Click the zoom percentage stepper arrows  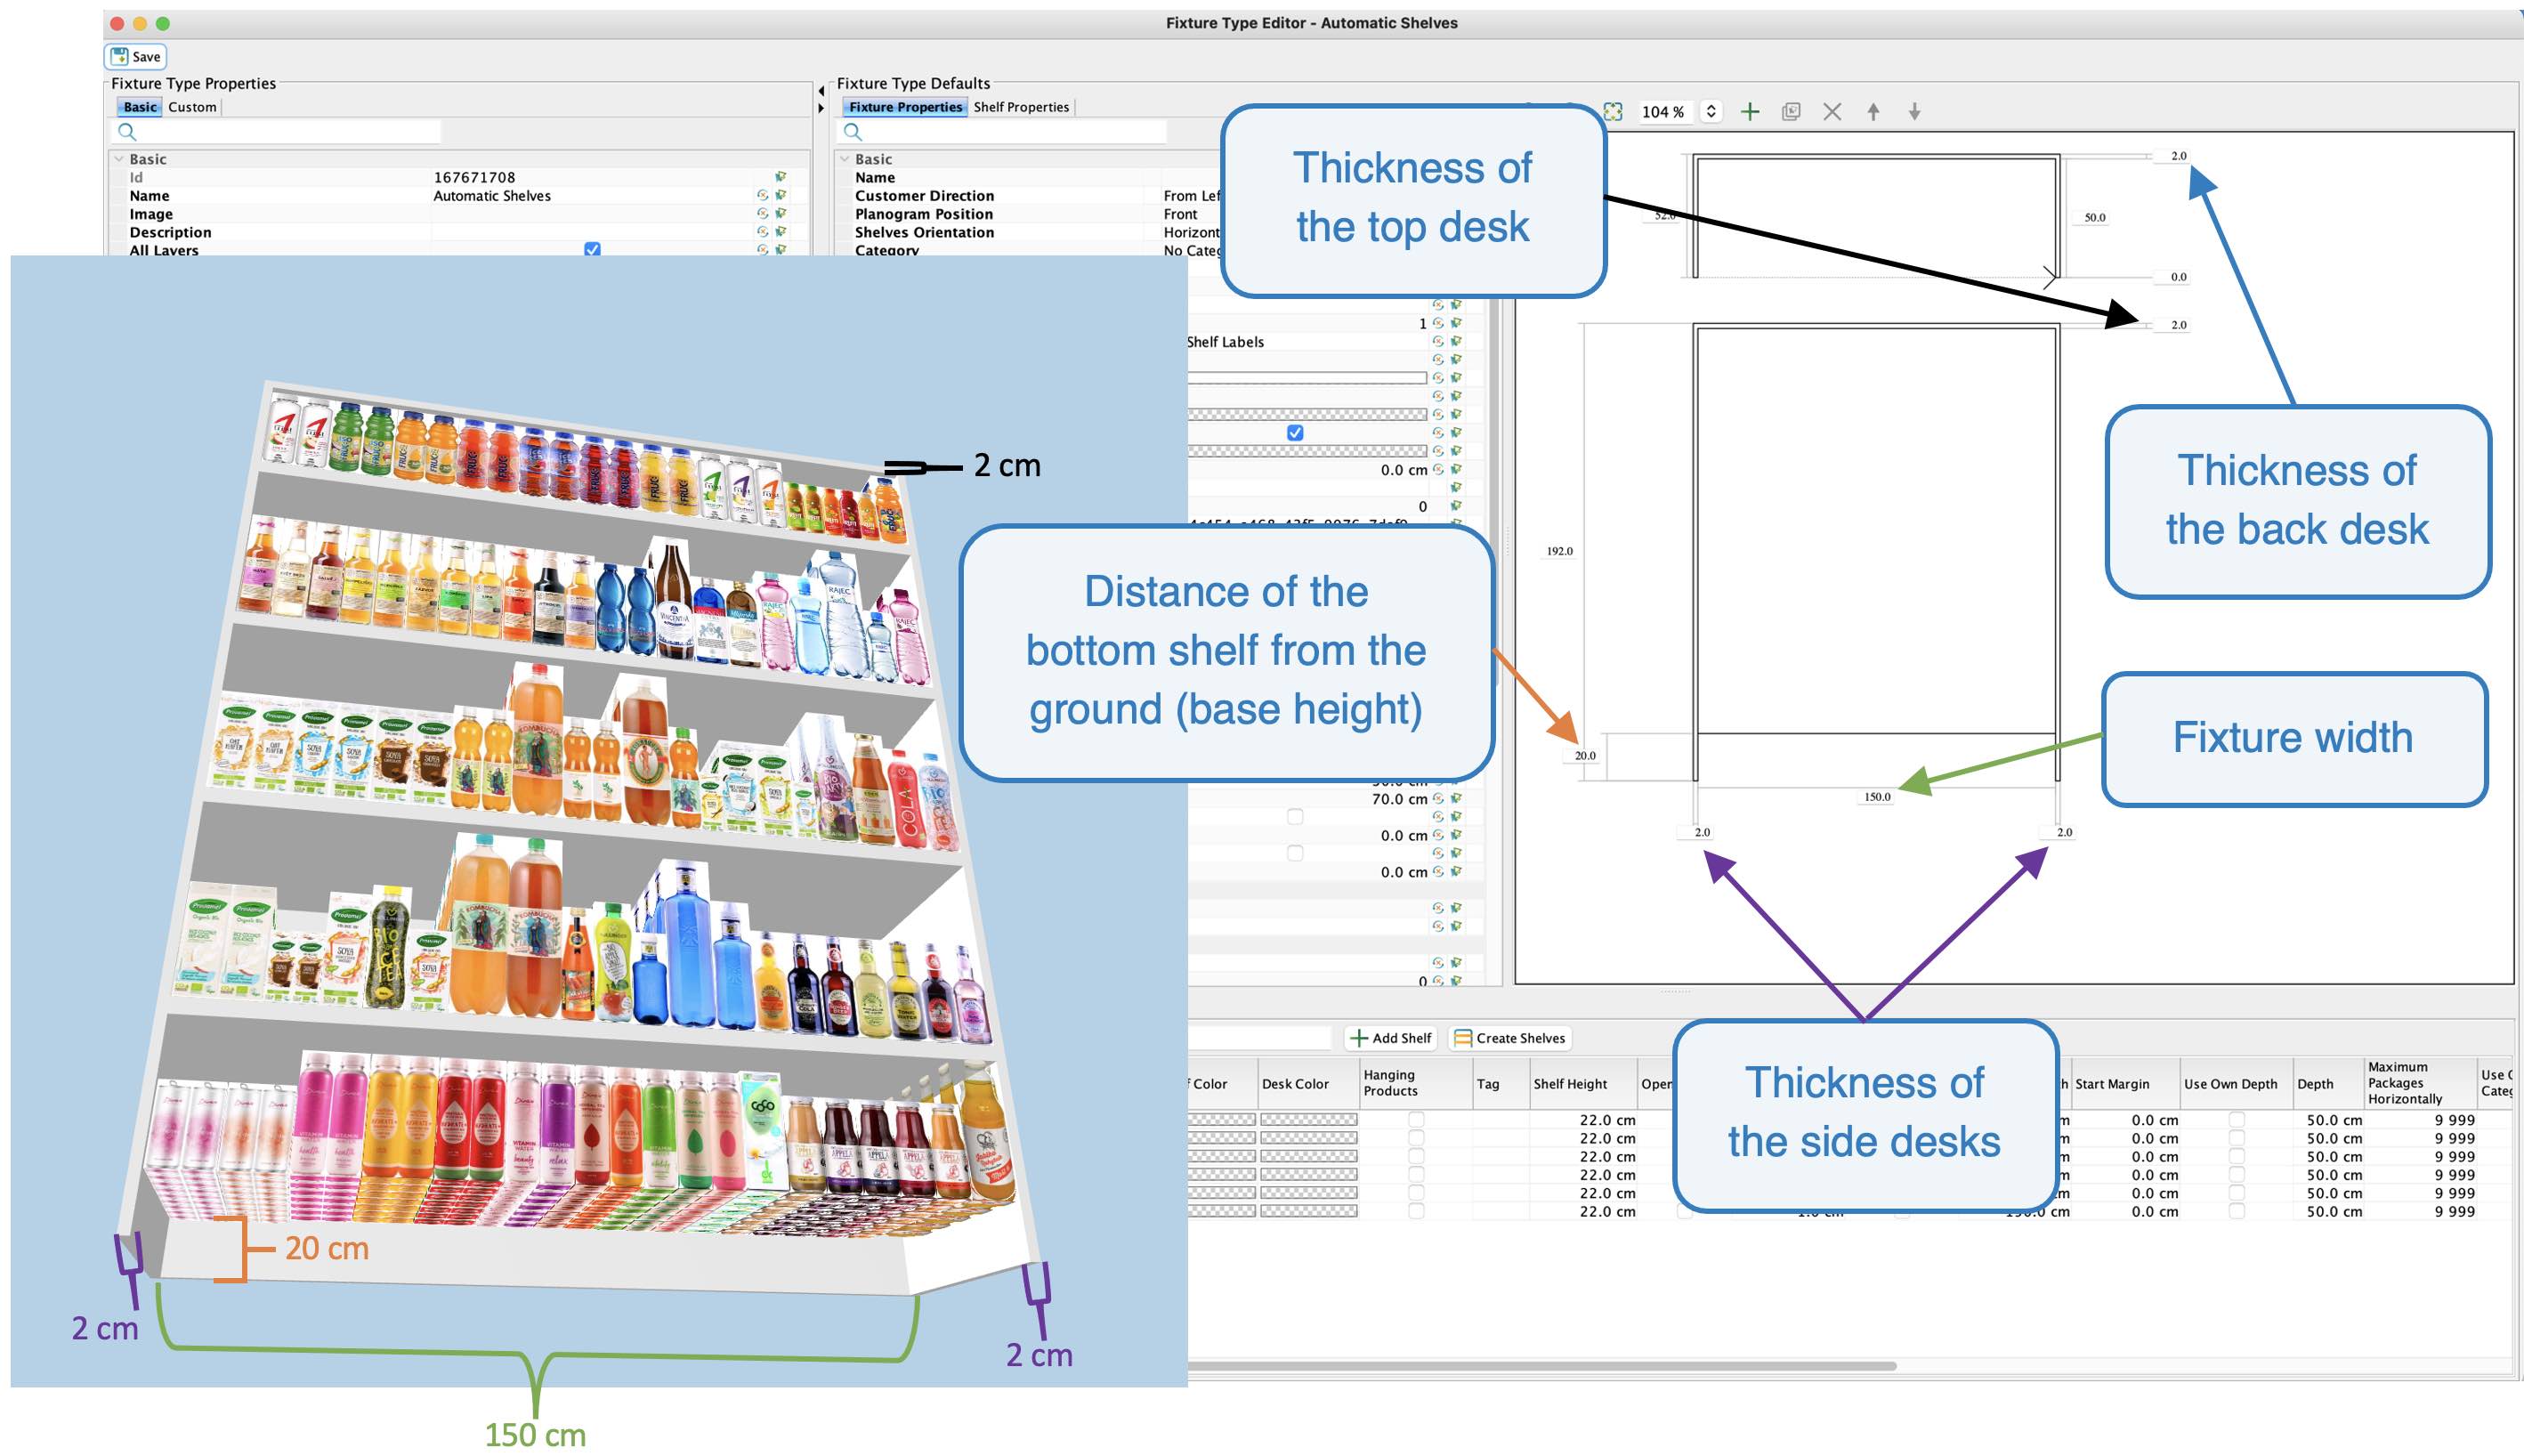pyautogui.click(x=1711, y=112)
